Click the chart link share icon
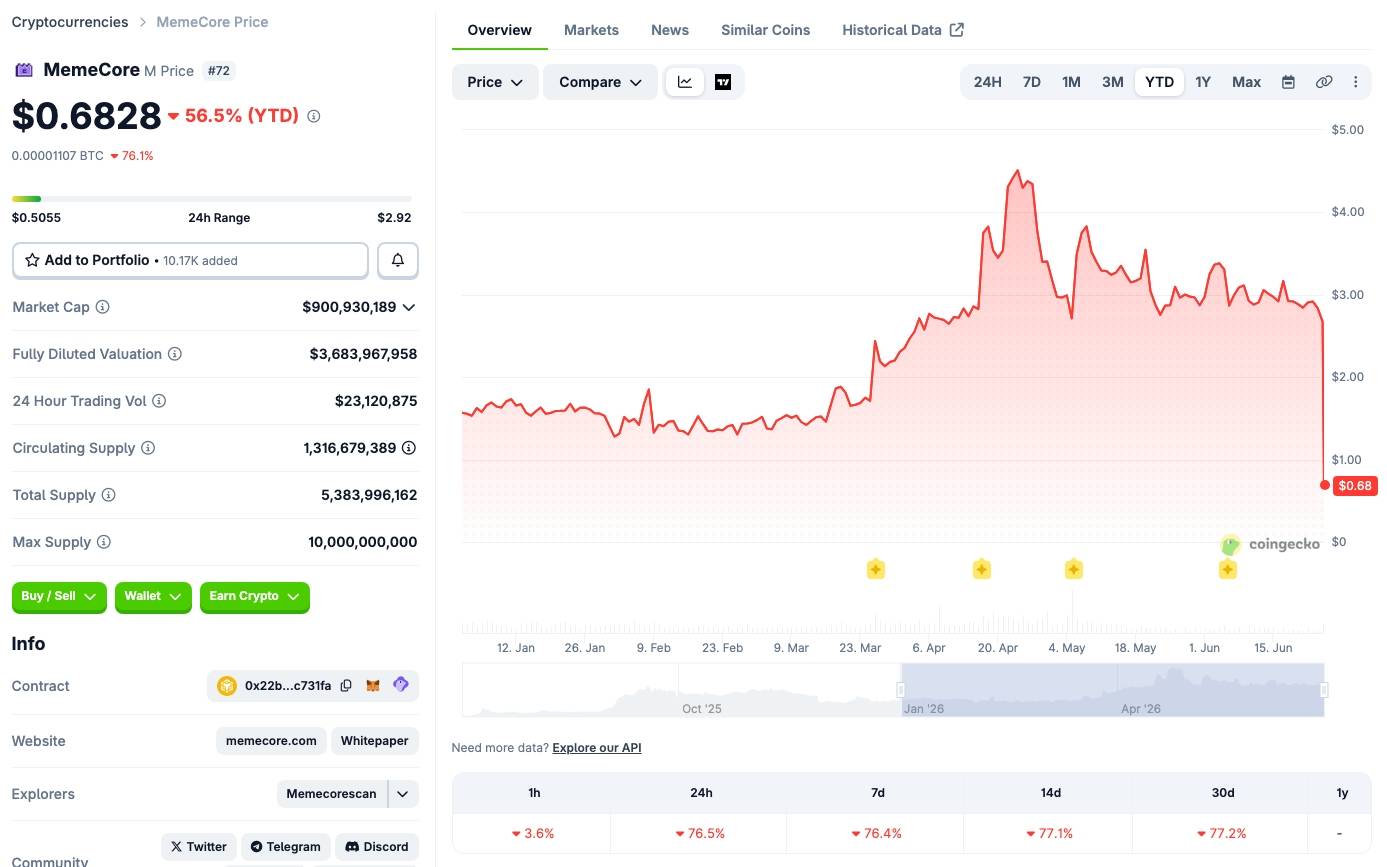 [x=1324, y=82]
